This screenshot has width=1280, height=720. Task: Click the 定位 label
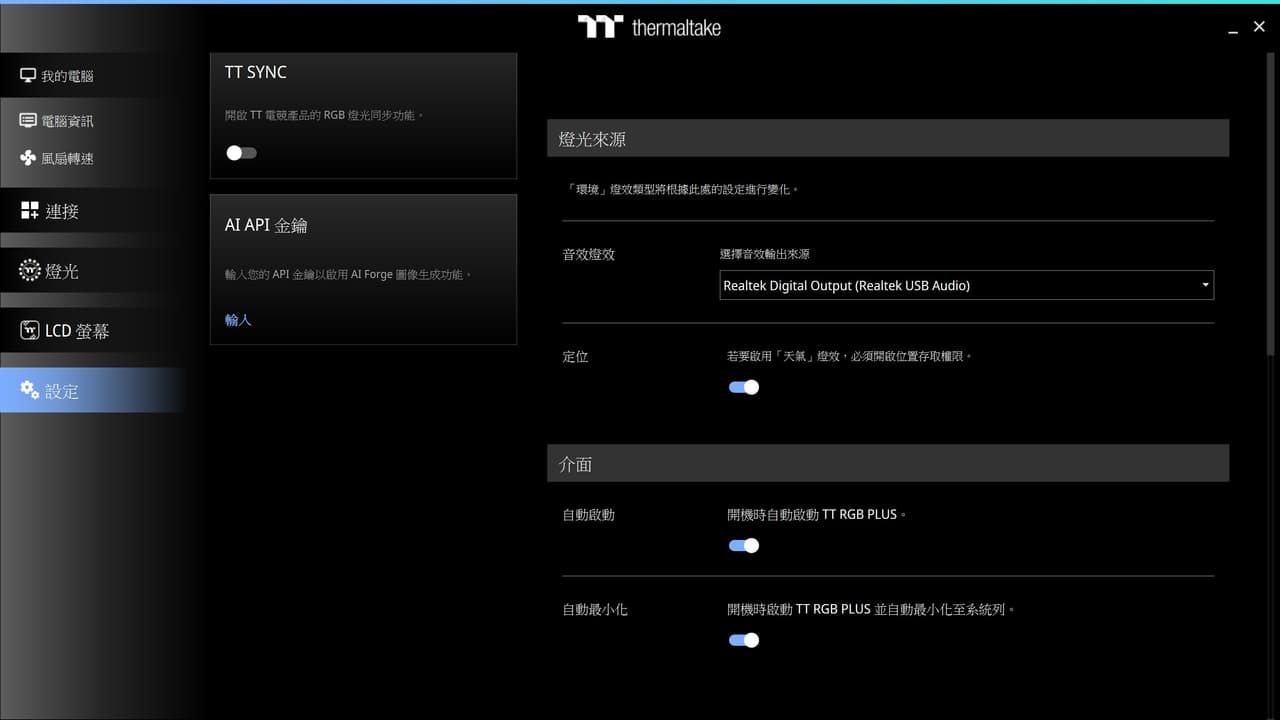pos(576,356)
